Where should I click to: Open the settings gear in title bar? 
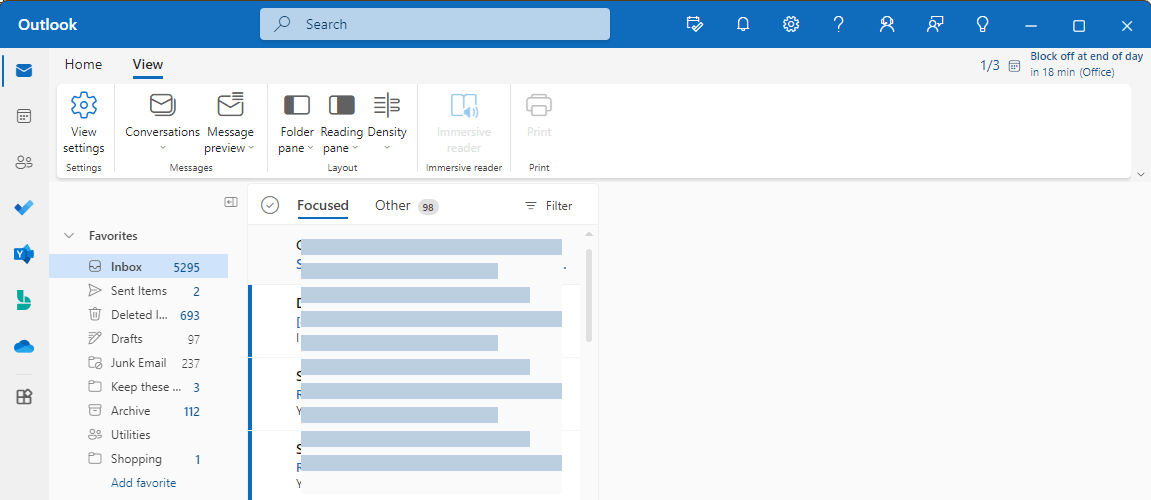pyautogui.click(x=791, y=24)
